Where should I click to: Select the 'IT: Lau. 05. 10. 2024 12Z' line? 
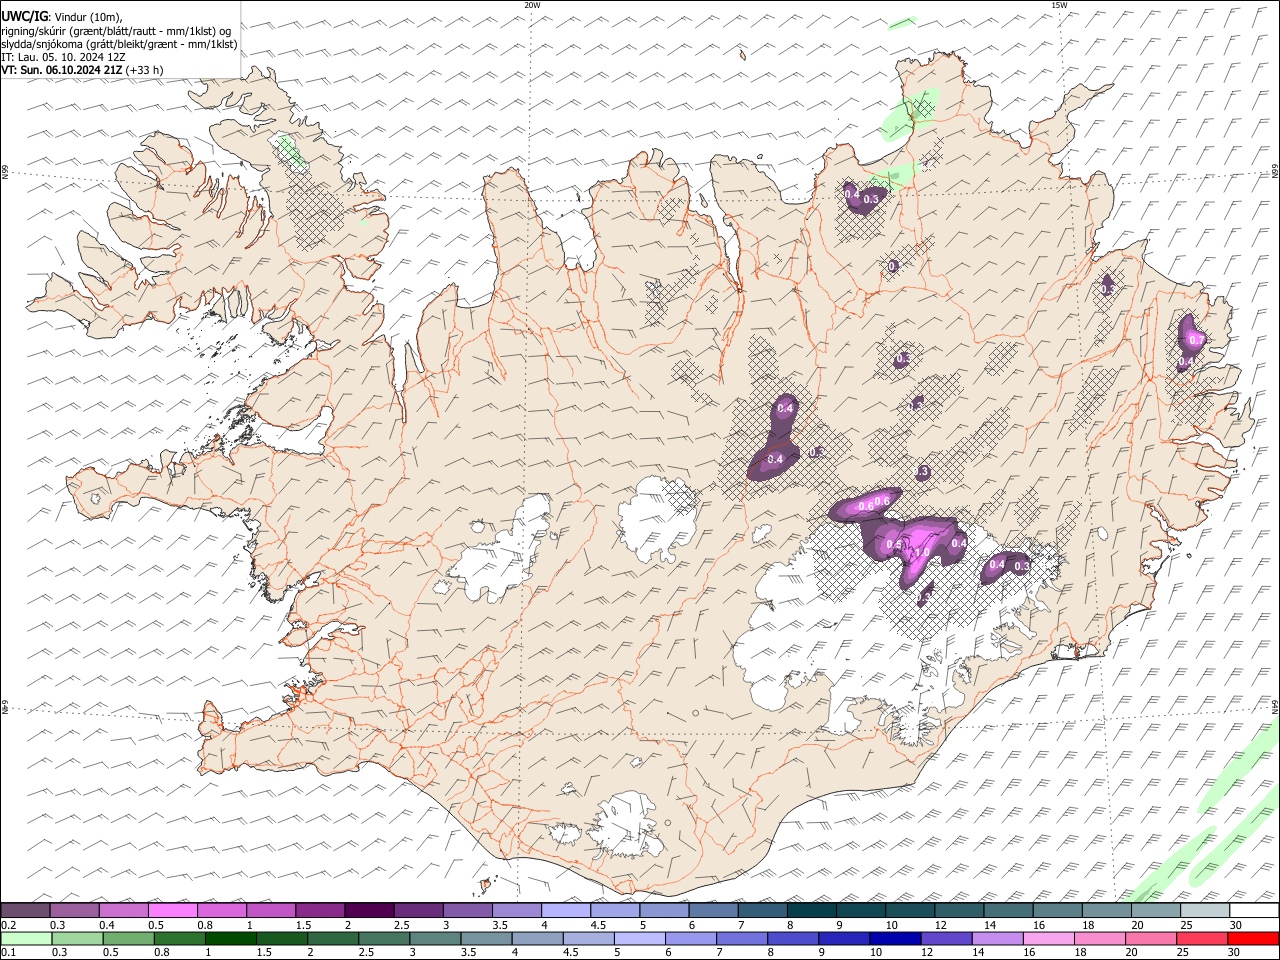(63, 57)
